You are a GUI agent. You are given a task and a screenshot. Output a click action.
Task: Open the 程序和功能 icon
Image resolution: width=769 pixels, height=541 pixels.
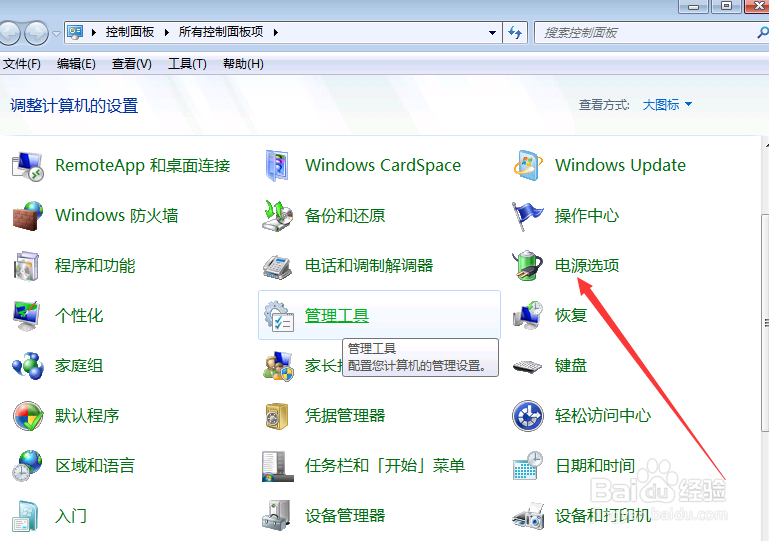(27, 266)
